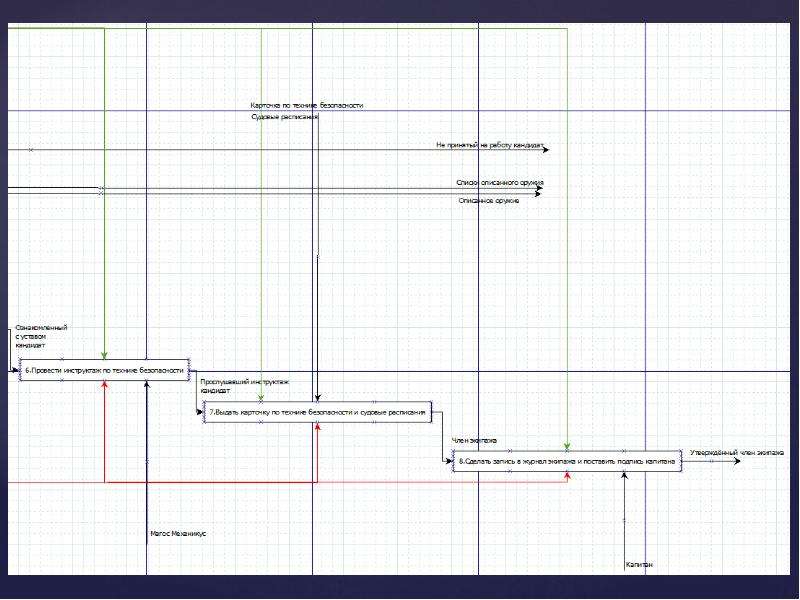Screen dimensions: 800x600
Task: Select the Капитан mechanism label
Action: (639, 565)
